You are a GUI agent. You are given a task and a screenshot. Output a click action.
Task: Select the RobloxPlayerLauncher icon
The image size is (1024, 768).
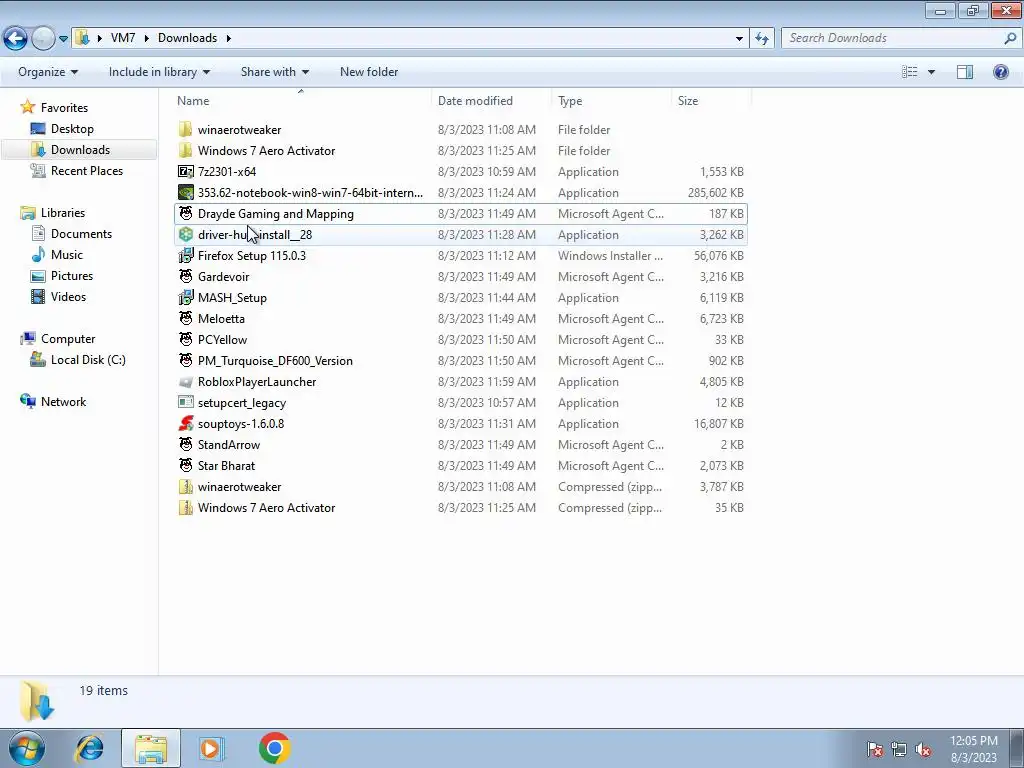185,381
